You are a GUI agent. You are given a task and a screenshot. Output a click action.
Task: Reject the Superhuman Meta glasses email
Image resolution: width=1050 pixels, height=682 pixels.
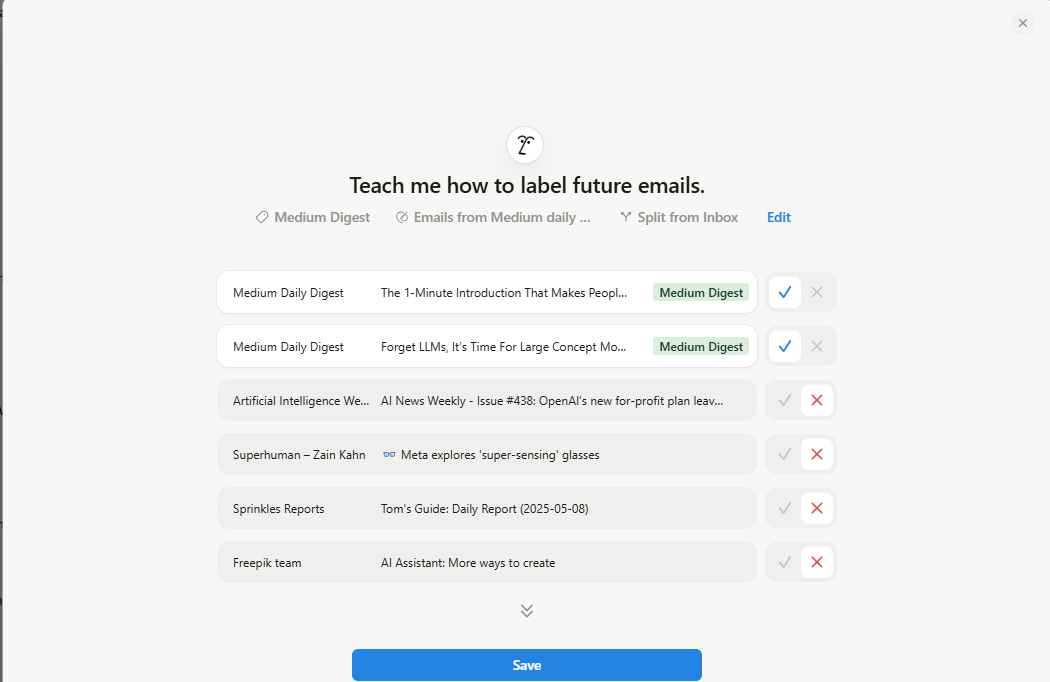817,454
